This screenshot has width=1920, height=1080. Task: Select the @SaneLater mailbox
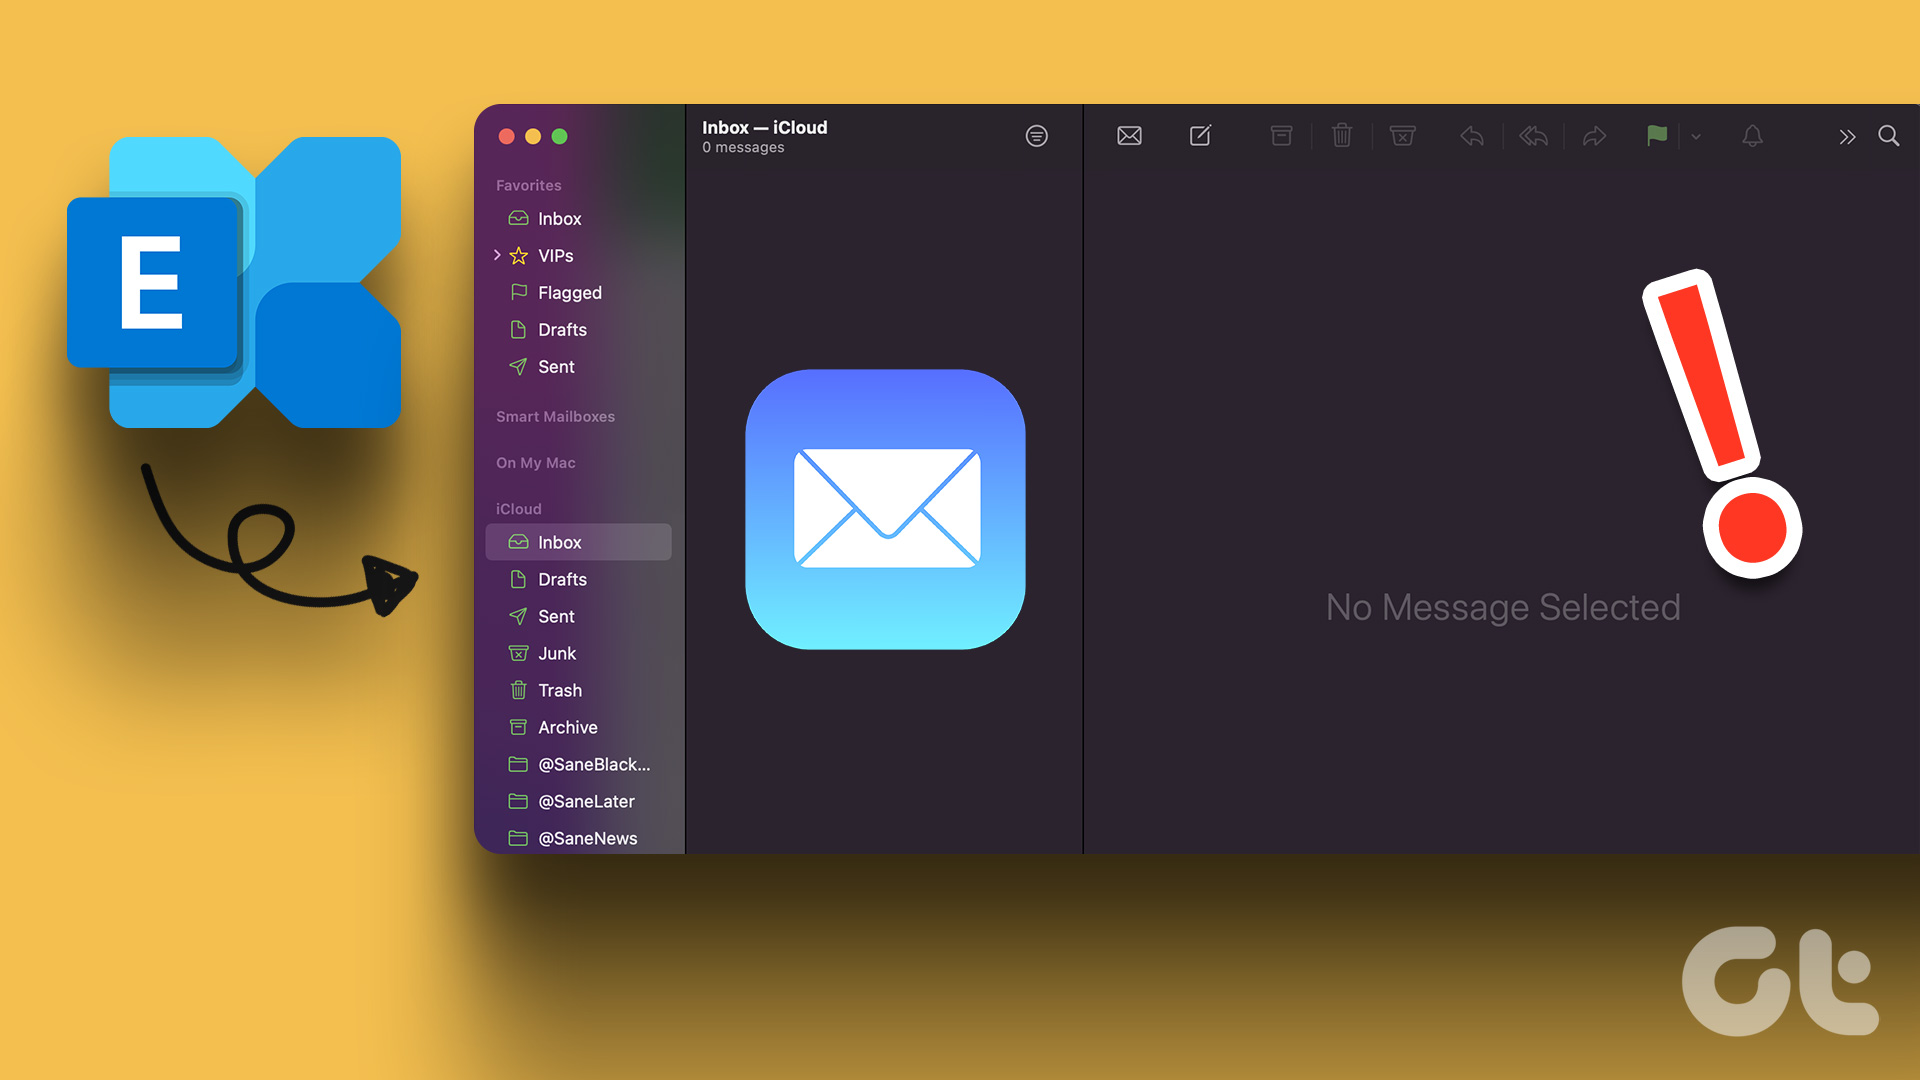586,801
